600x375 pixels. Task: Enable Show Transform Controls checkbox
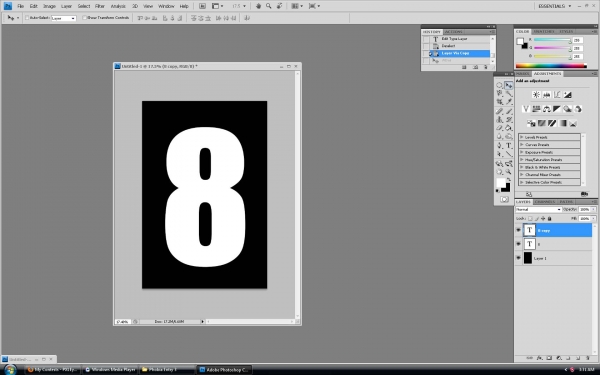coord(85,18)
